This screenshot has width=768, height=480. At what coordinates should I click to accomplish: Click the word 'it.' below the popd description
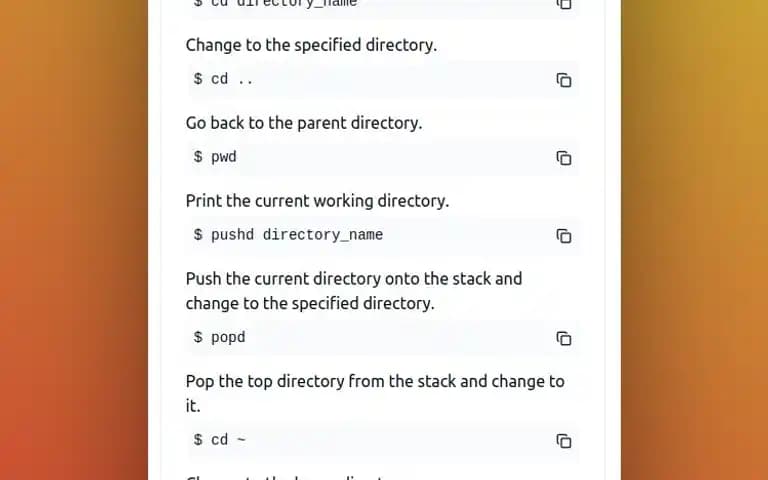point(193,406)
